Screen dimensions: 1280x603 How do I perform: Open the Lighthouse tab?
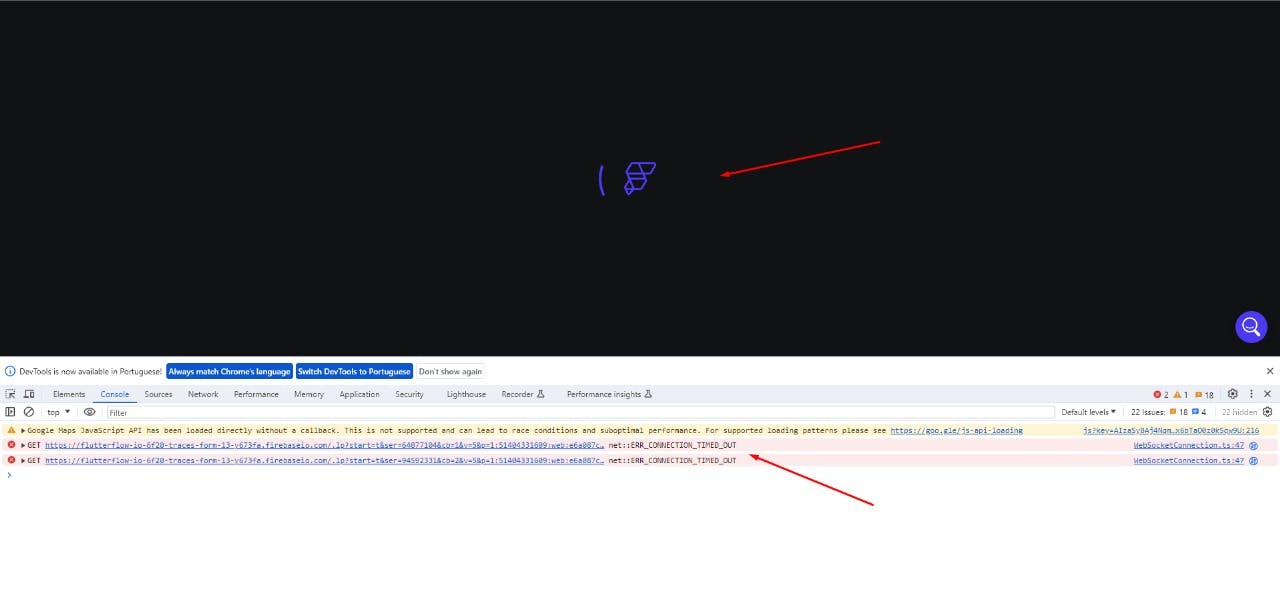[x=466, y=394]
